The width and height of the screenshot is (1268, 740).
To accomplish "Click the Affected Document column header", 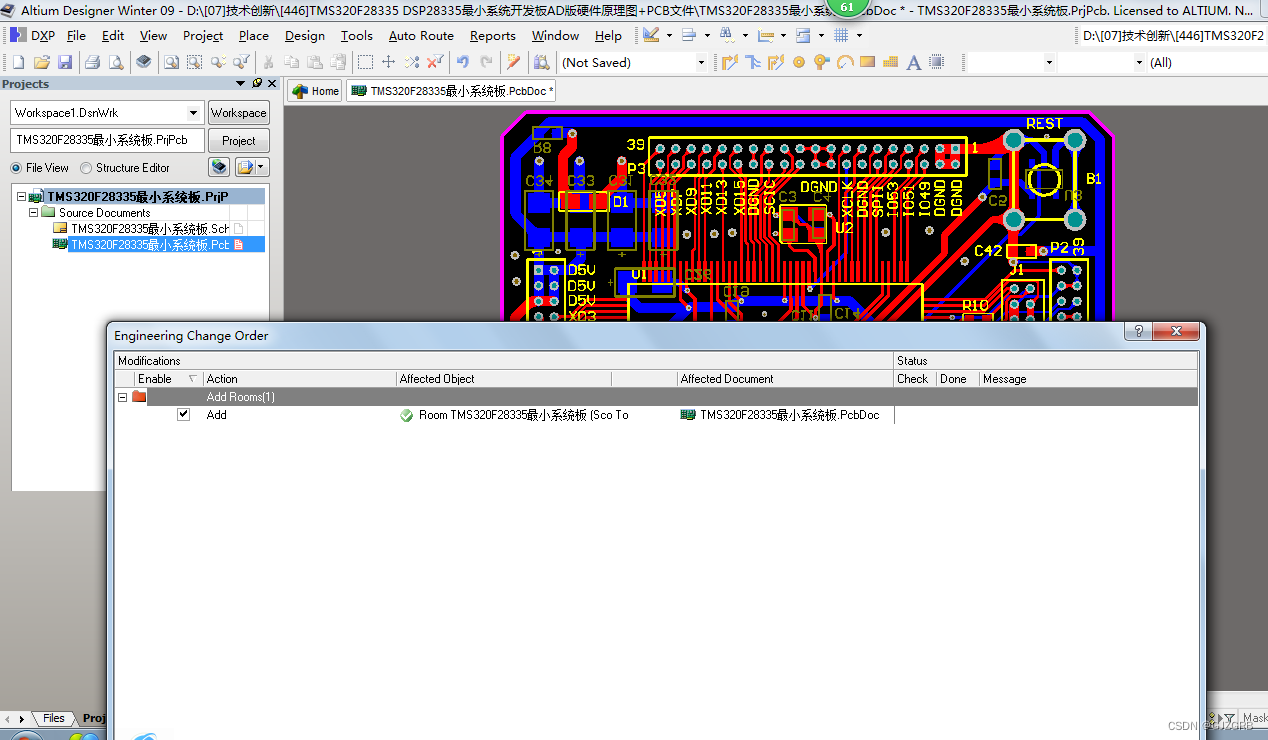I will [785, 379].
